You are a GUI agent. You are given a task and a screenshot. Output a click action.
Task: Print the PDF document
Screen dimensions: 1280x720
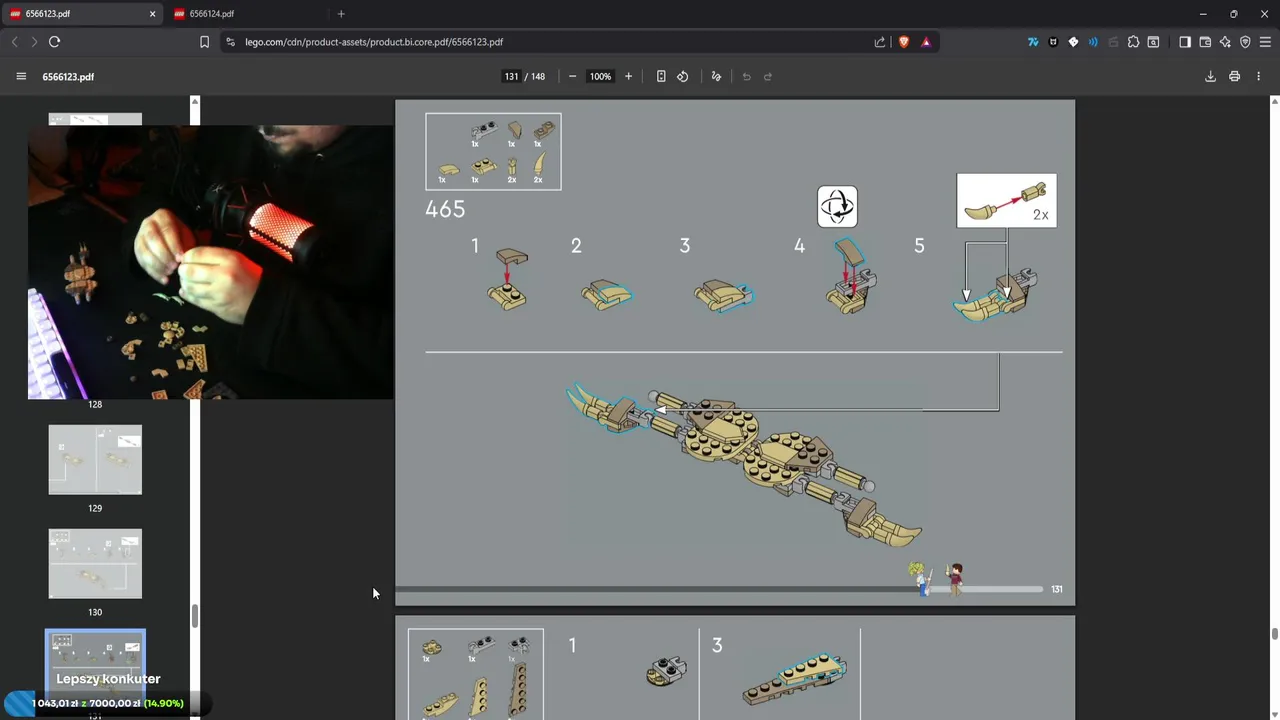(x=1235, y=76)
